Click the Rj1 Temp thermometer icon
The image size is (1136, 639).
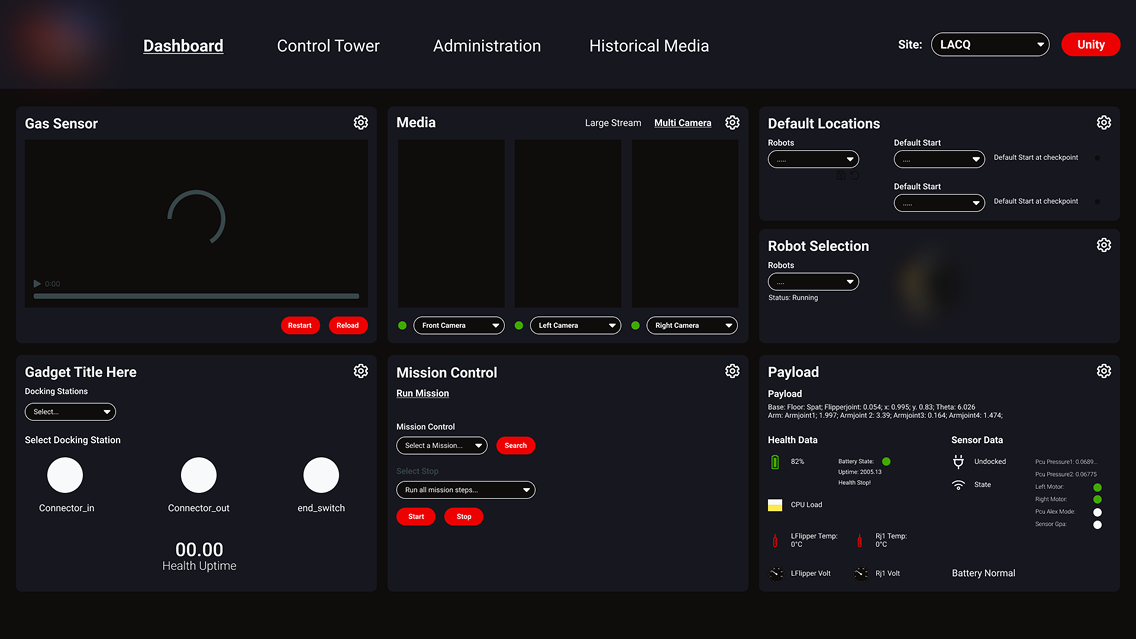click(860, 540)
